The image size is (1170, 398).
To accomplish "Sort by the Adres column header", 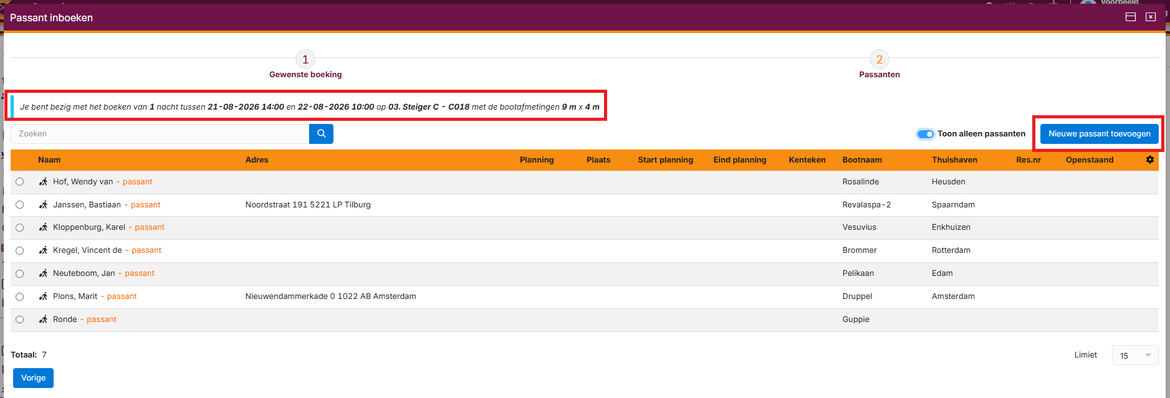I will pyautogui.click(x=257, y=160).
